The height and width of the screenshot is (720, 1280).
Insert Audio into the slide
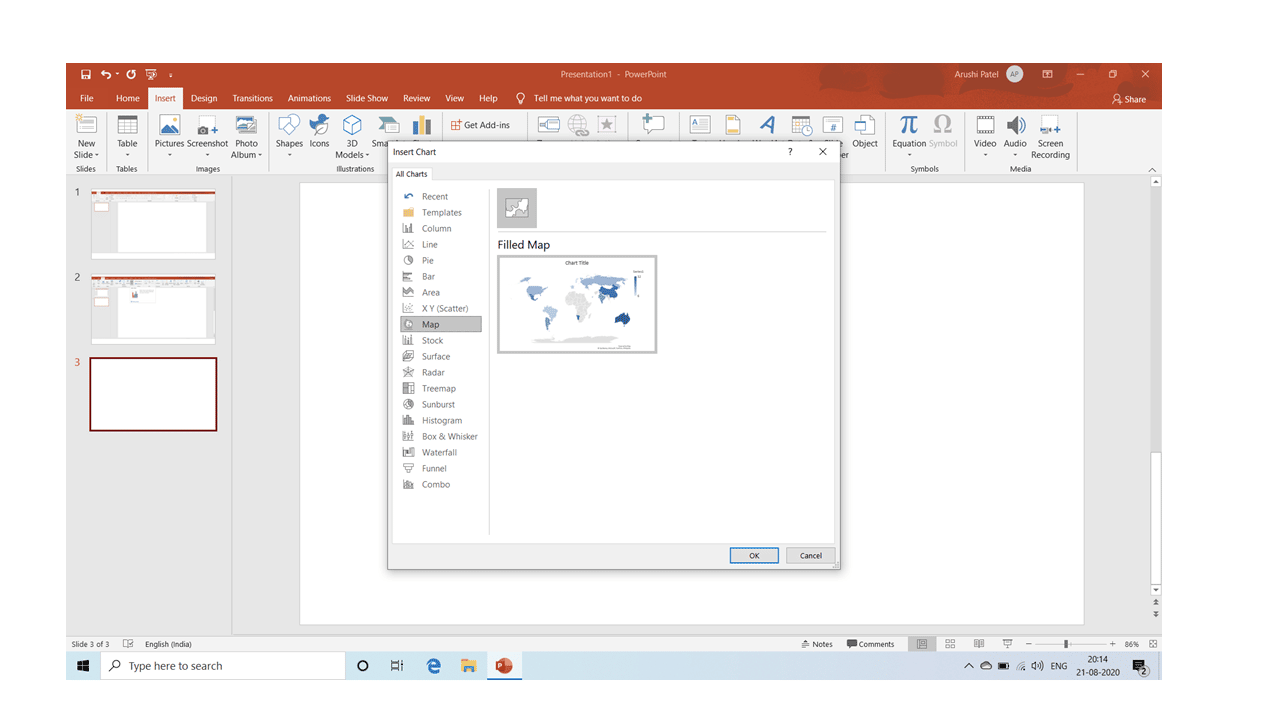[x=1015, y=130]
